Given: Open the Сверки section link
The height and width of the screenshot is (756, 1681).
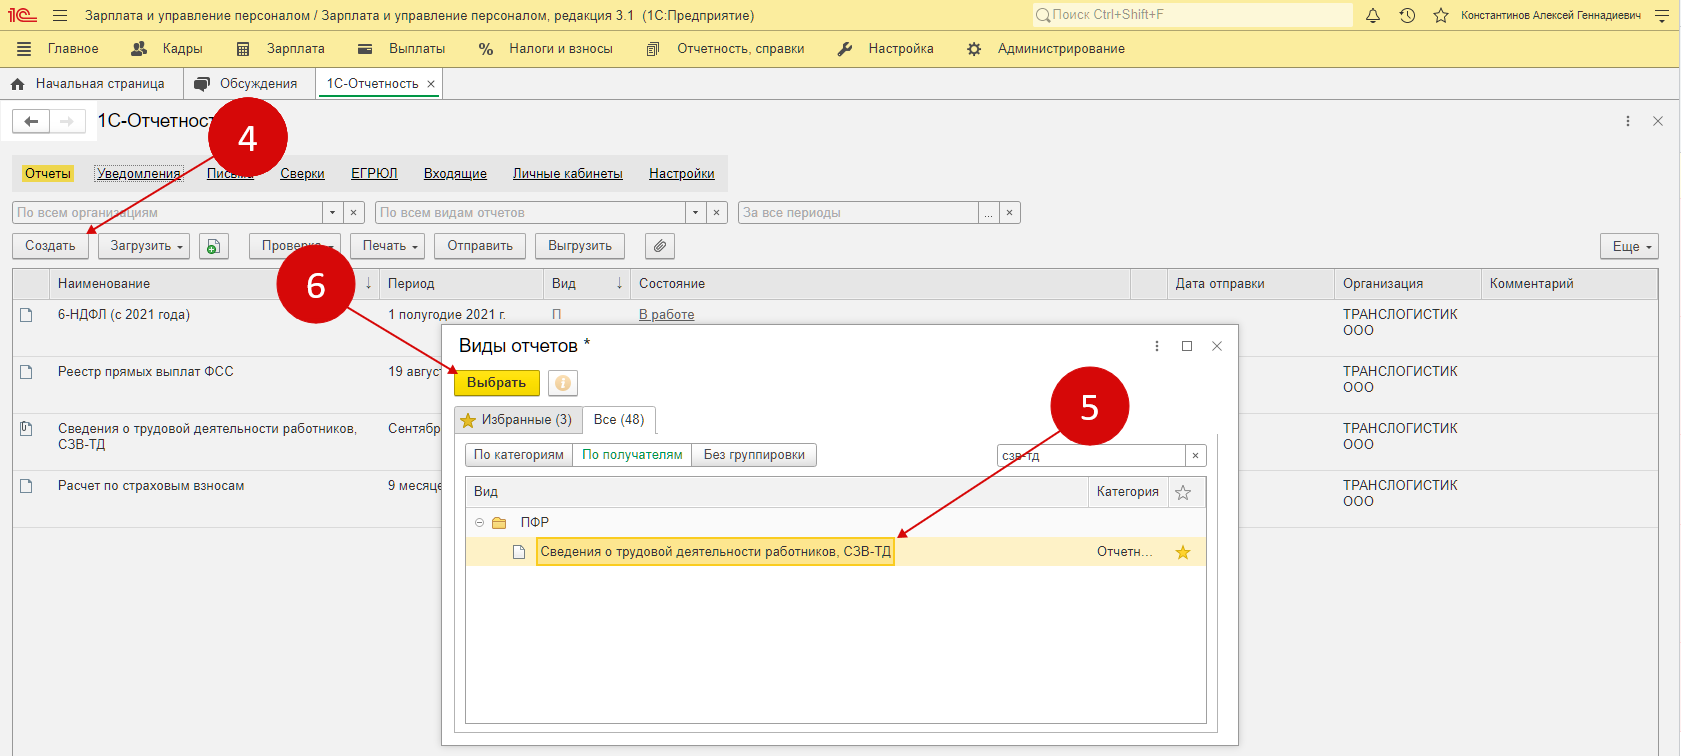Looking at the screenshot, I should click(302, 174).
